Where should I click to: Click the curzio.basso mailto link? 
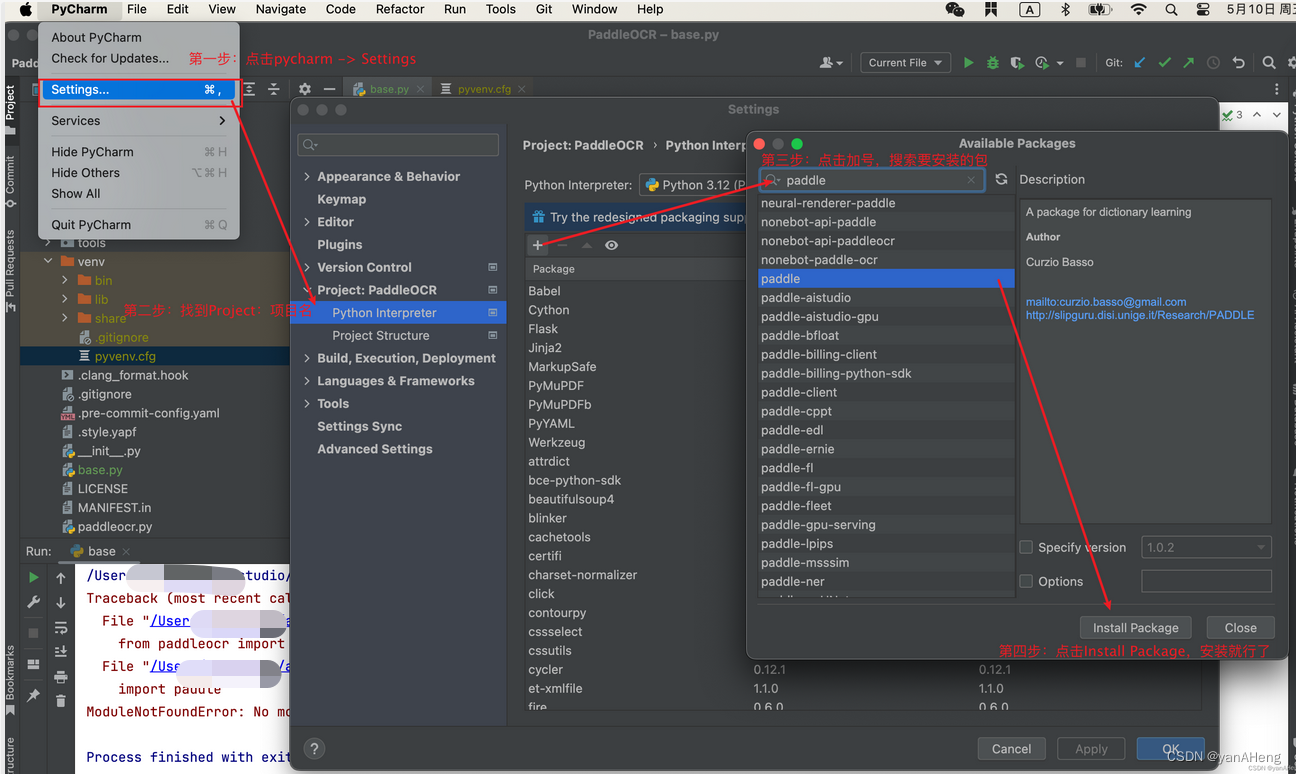point(1106,302)
